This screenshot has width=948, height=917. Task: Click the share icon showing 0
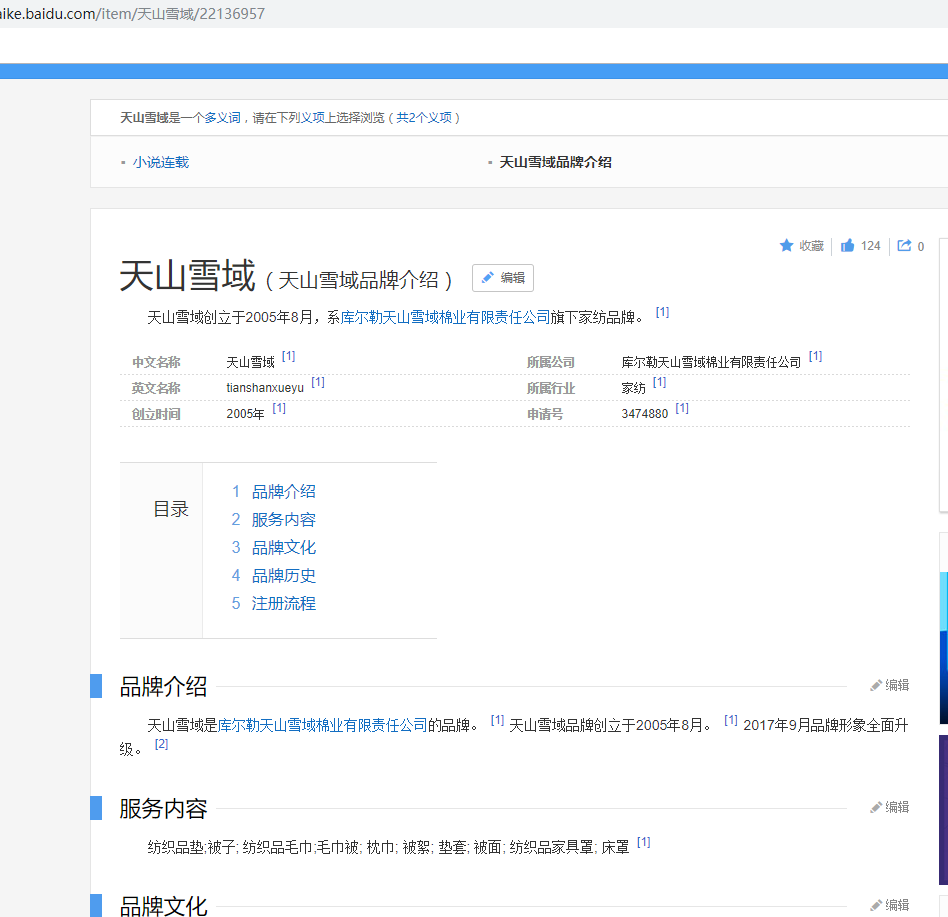tap(904, 245)
